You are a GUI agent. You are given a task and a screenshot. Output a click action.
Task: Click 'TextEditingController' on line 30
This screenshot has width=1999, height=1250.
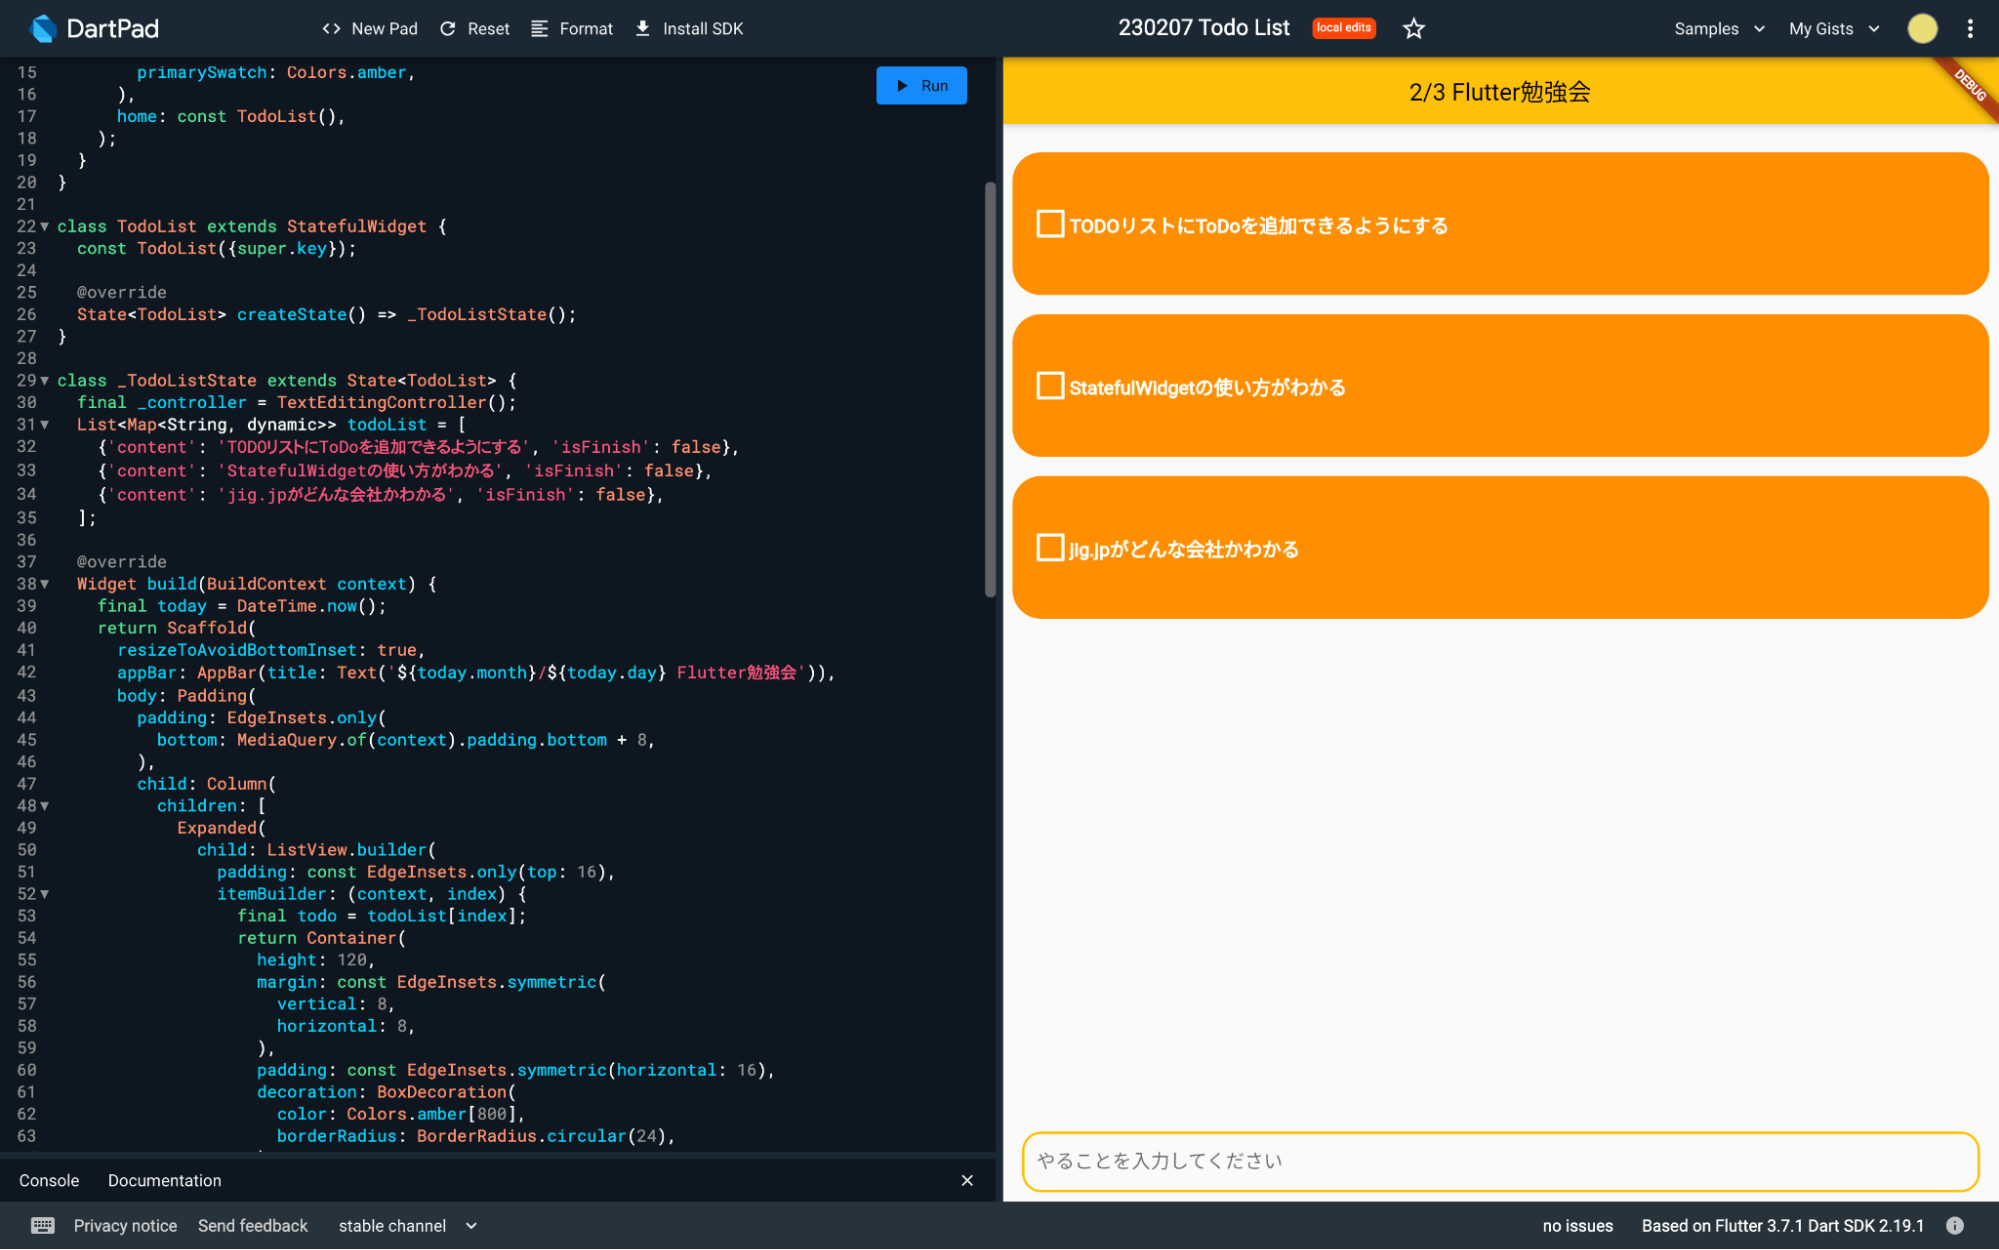point(381,403)
